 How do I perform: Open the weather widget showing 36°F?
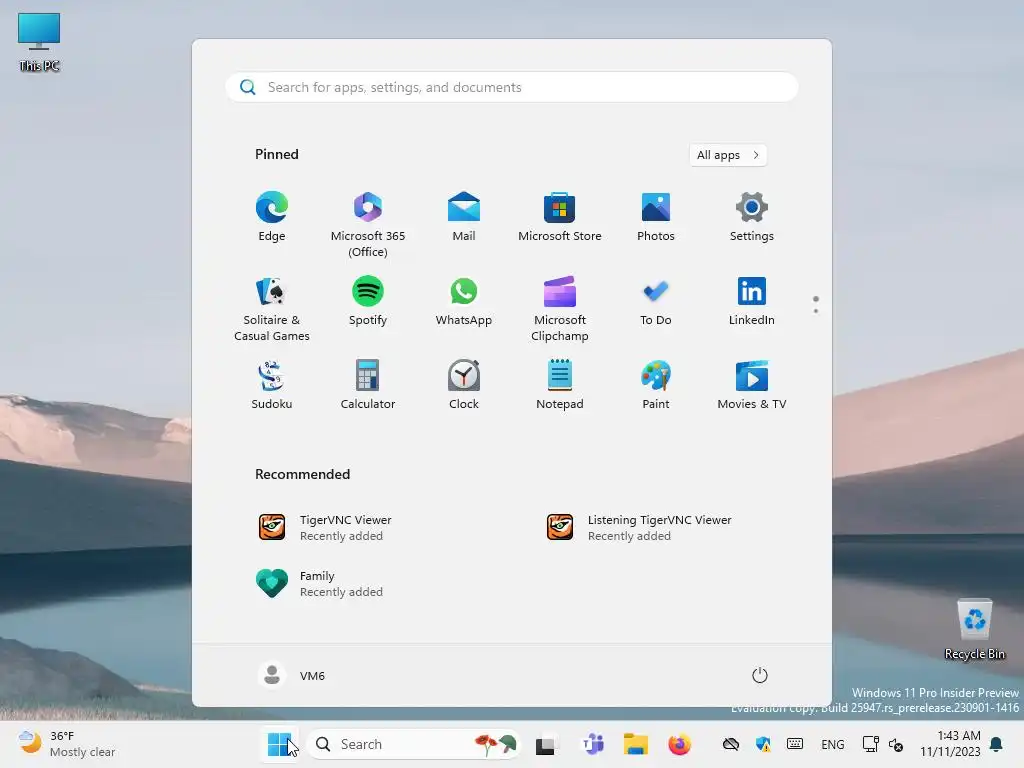65,744
